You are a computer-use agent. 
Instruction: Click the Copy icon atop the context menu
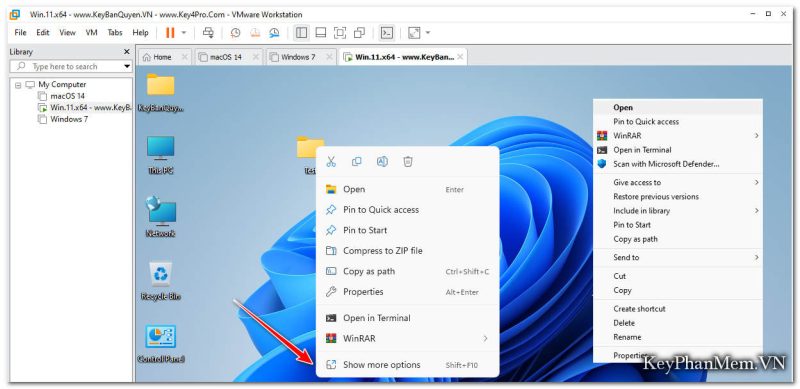pos(357,162)
